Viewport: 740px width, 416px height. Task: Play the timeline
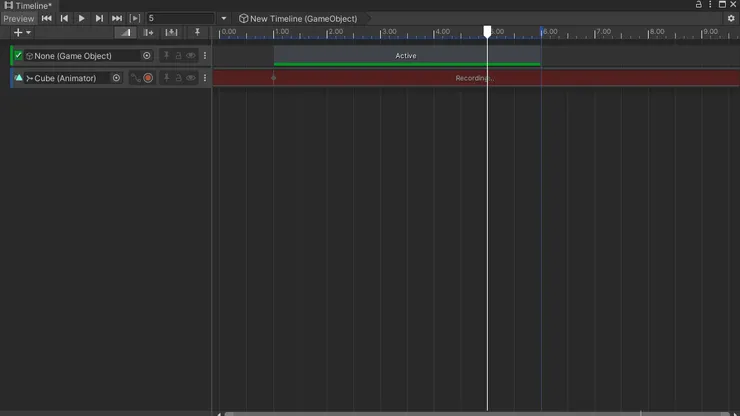click(x=81, y=18)
